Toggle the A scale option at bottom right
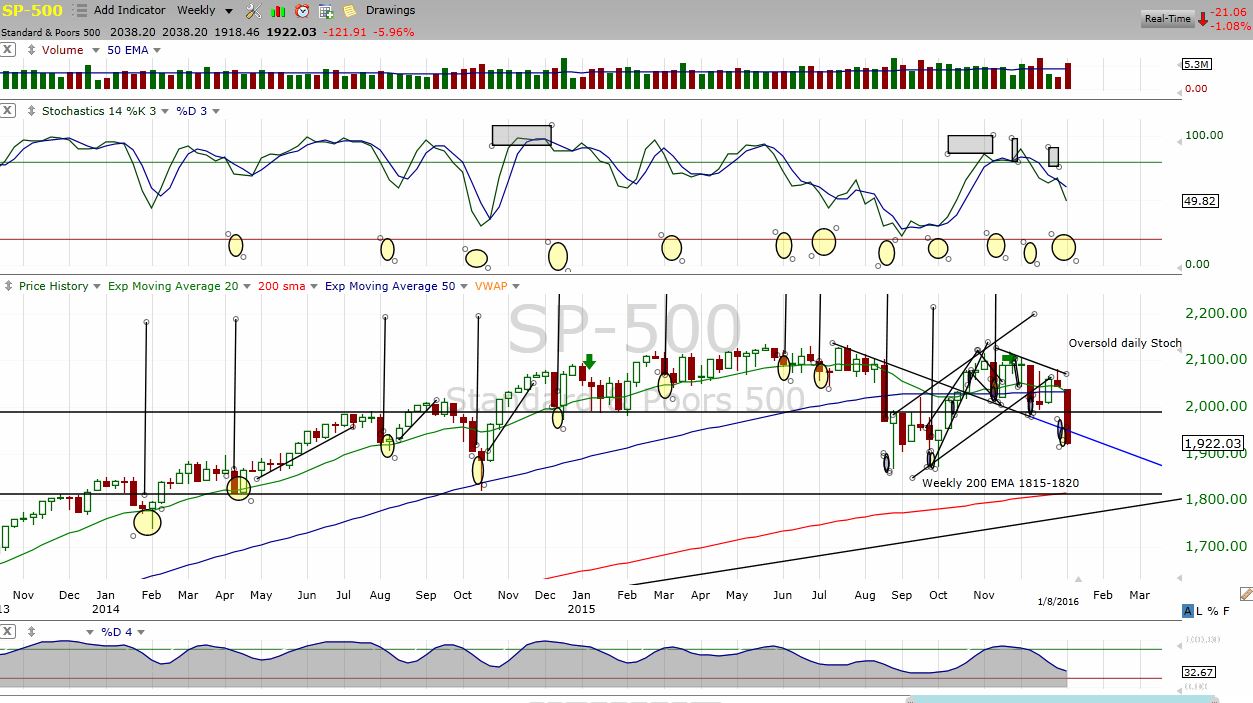The height and width of the screenshot is (703, 1253). (x=1188, y=611)
